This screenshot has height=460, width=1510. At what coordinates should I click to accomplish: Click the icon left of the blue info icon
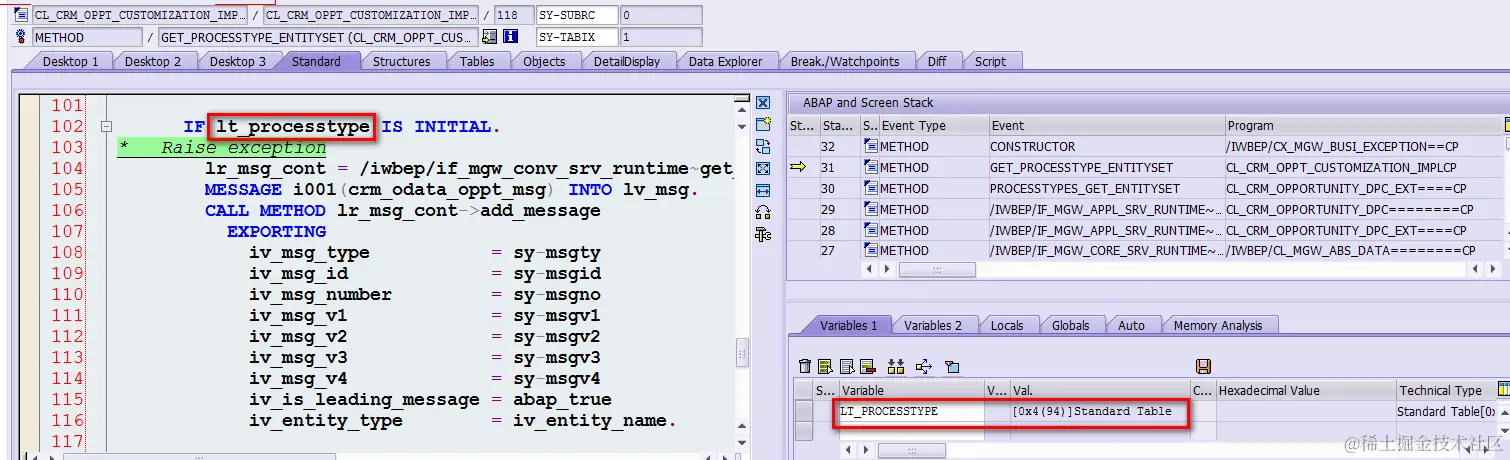[490, 37]
